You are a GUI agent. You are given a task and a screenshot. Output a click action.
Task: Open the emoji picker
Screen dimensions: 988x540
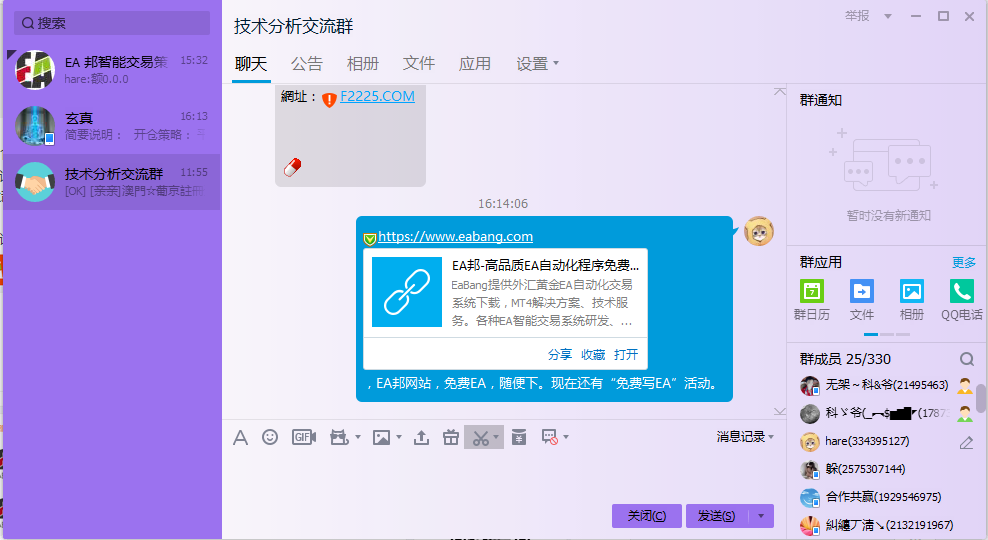(x=270, y=437)
